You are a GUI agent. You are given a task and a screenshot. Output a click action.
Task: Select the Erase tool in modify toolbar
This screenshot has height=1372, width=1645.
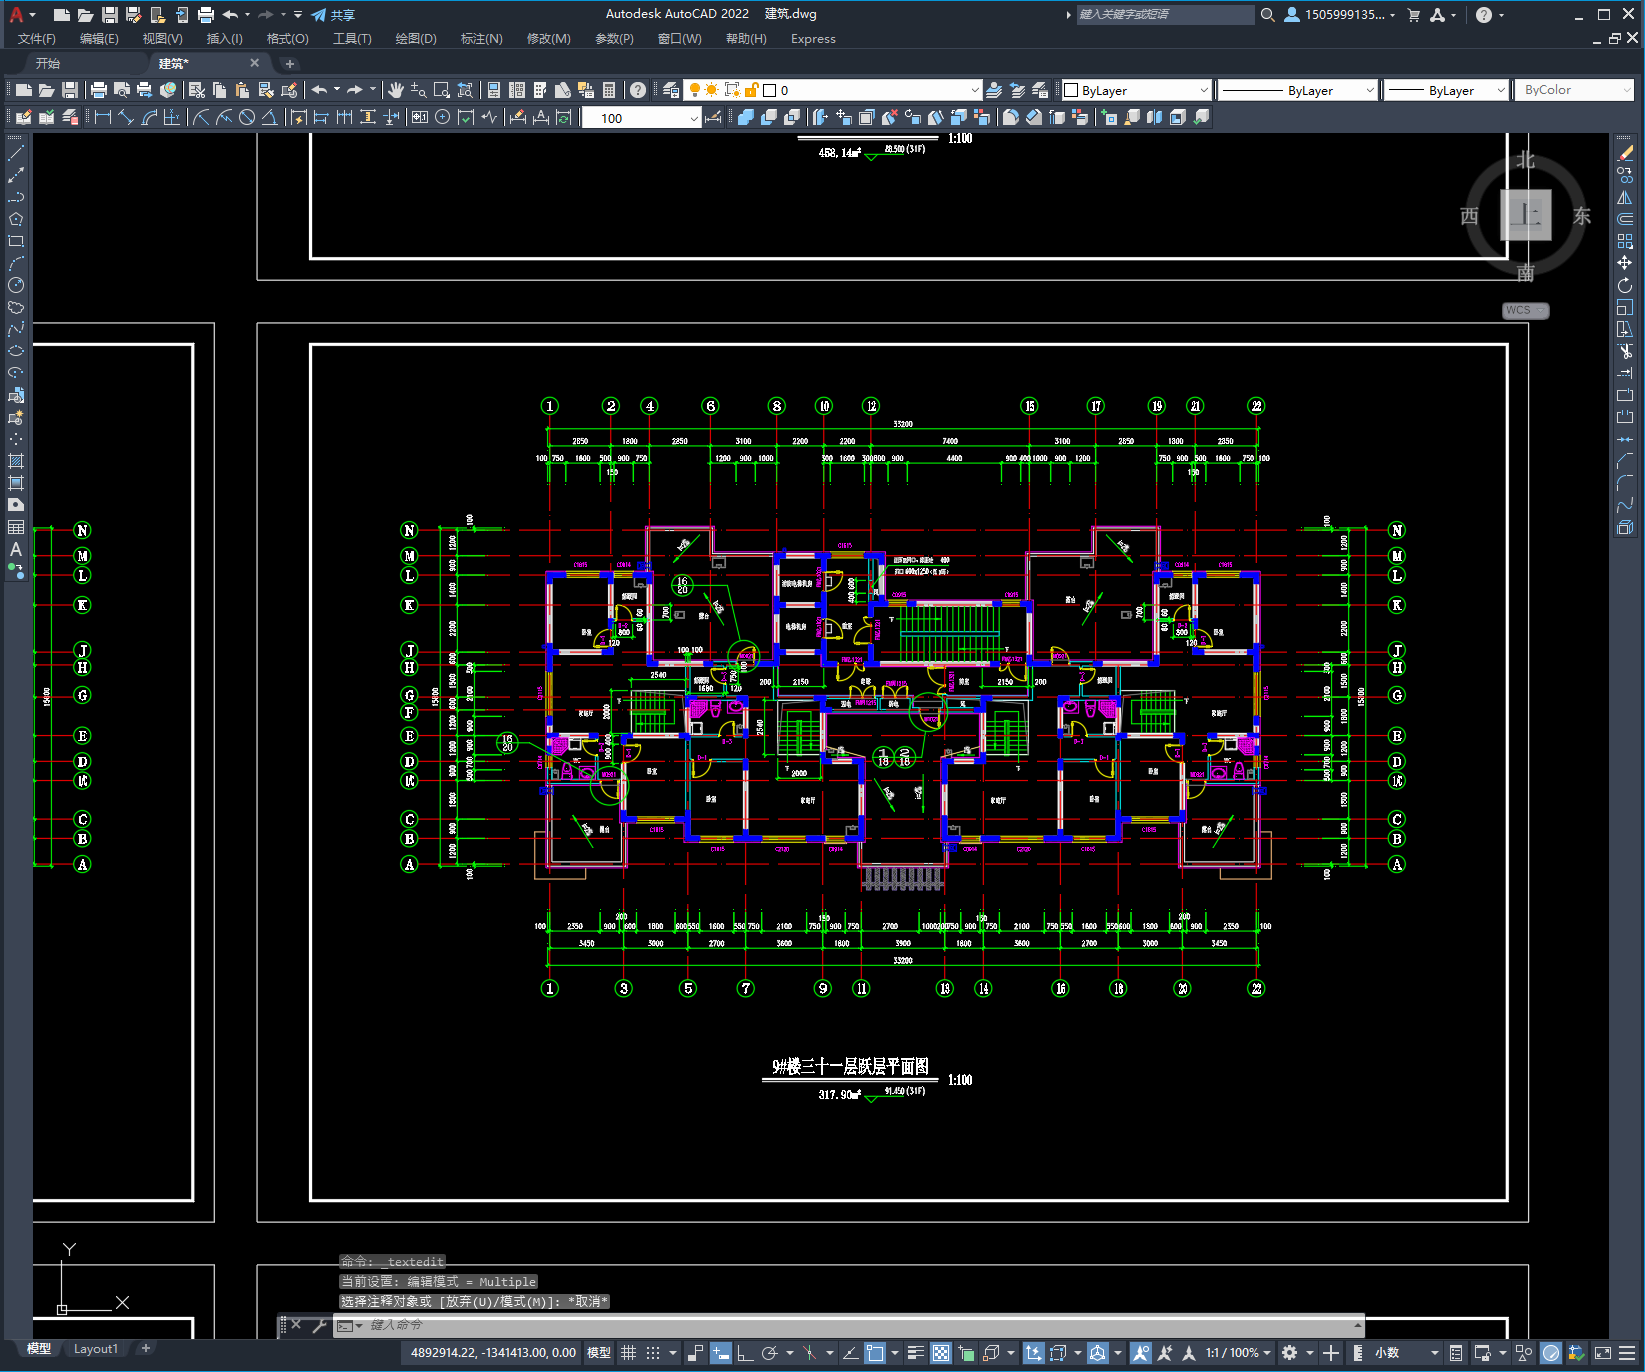(x=1625, y=153)
